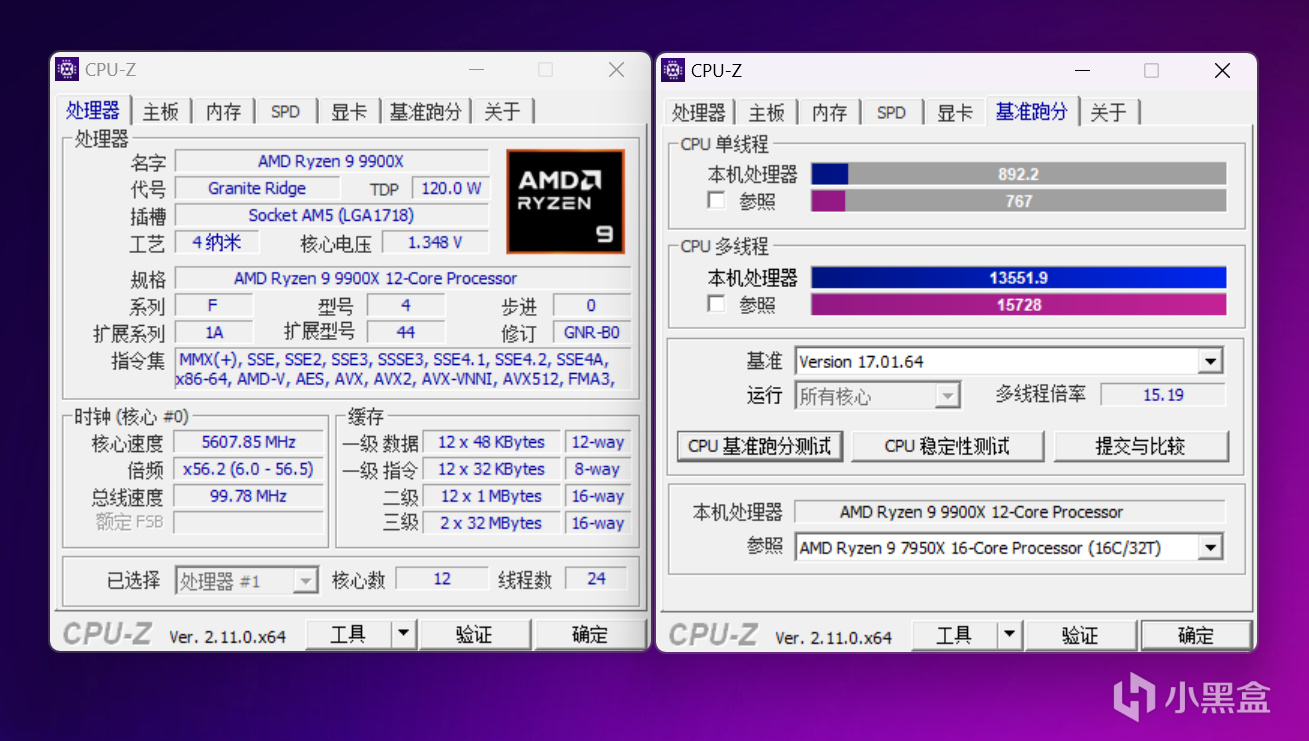Tick the 参照 checkbox under CPU 单线程

pos(716,201)
